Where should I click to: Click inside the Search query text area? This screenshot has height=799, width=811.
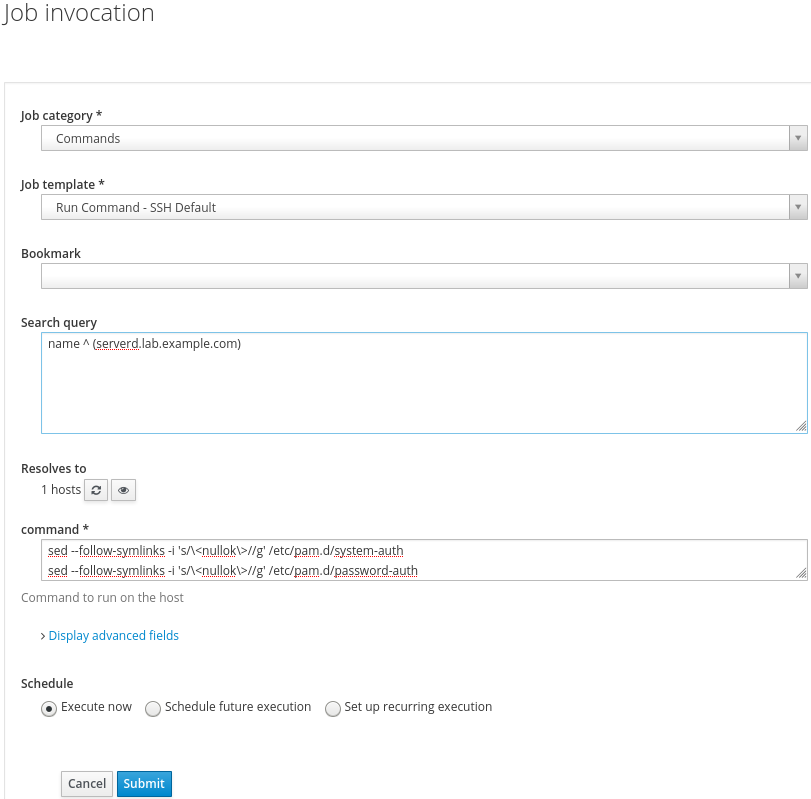coord(423,383)
